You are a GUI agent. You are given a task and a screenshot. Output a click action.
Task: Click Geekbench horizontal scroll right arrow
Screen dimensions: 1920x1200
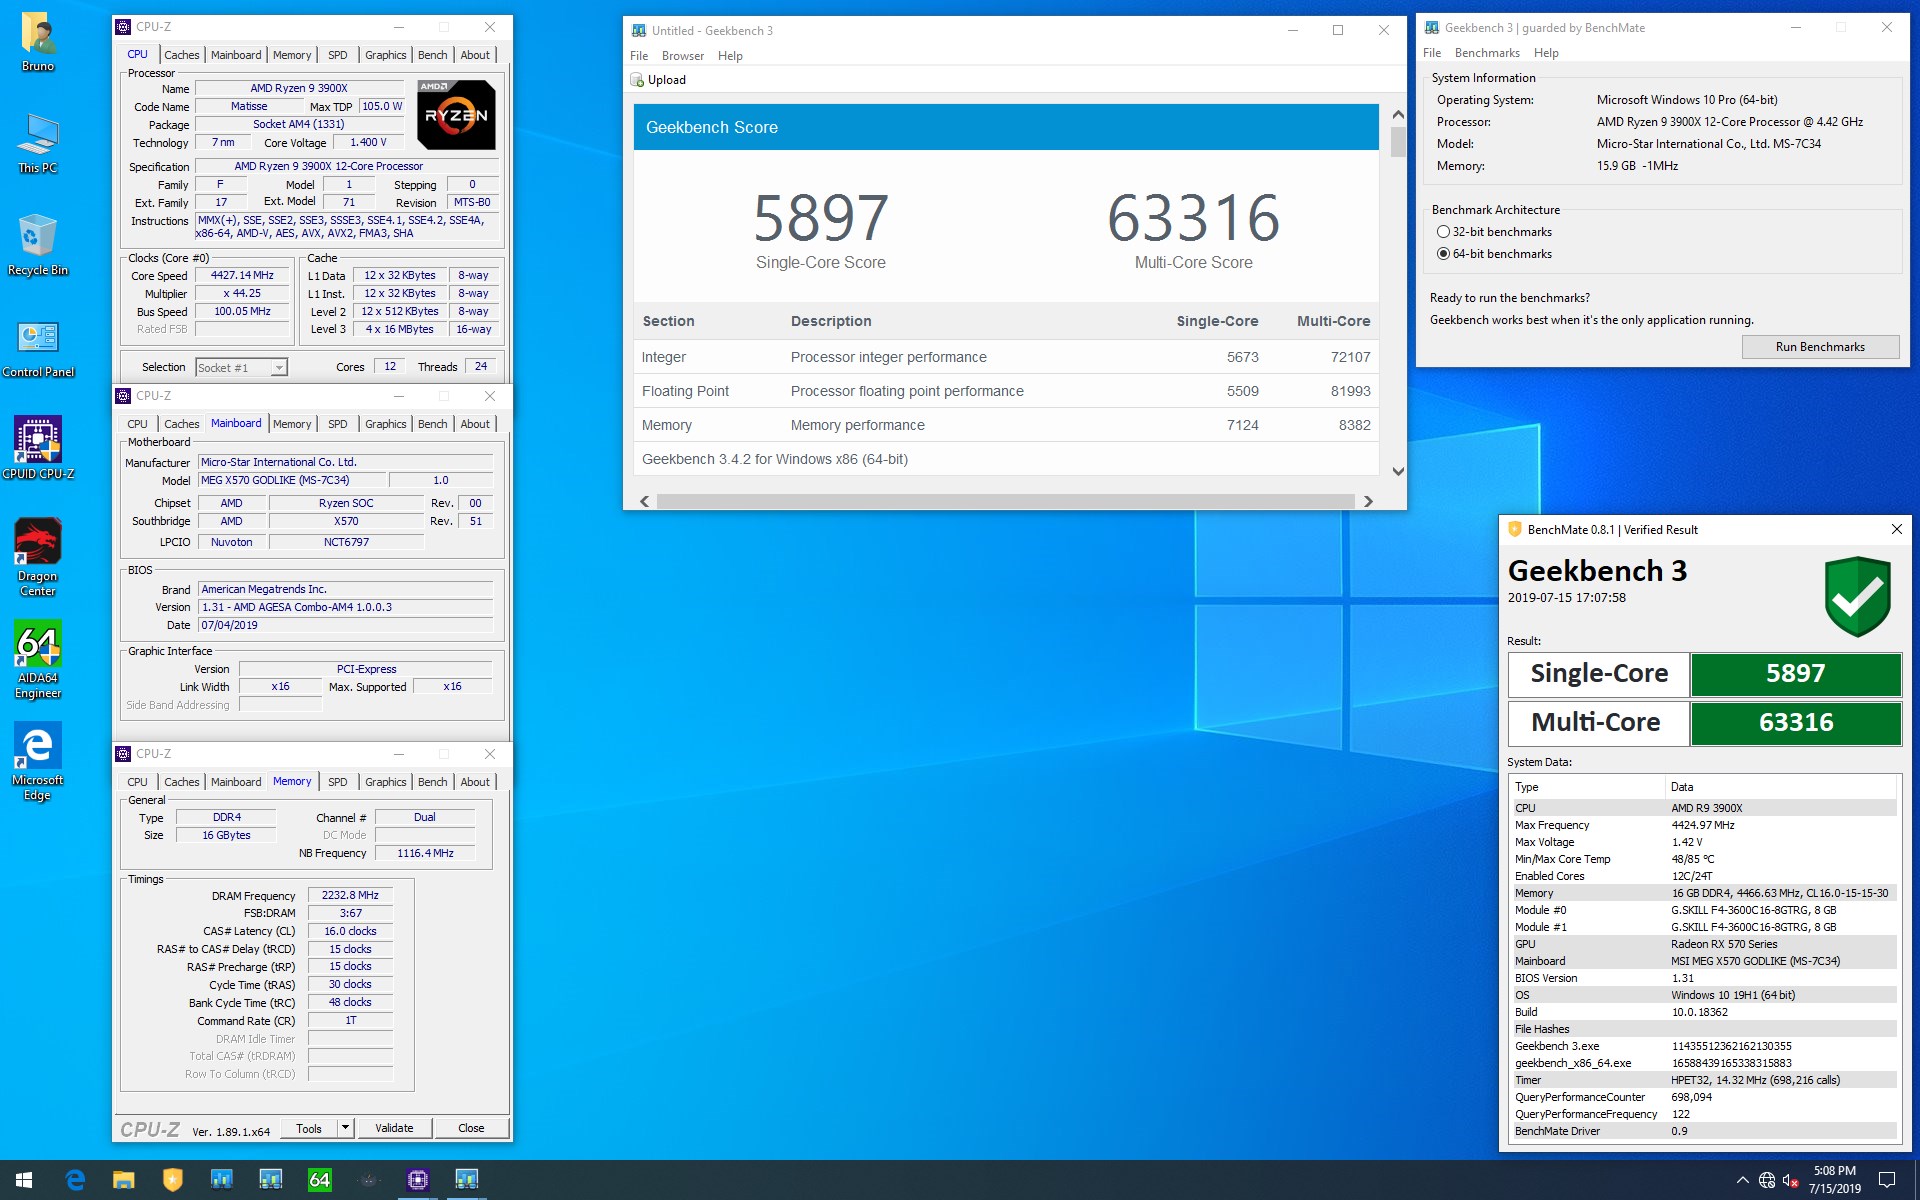1368,501
